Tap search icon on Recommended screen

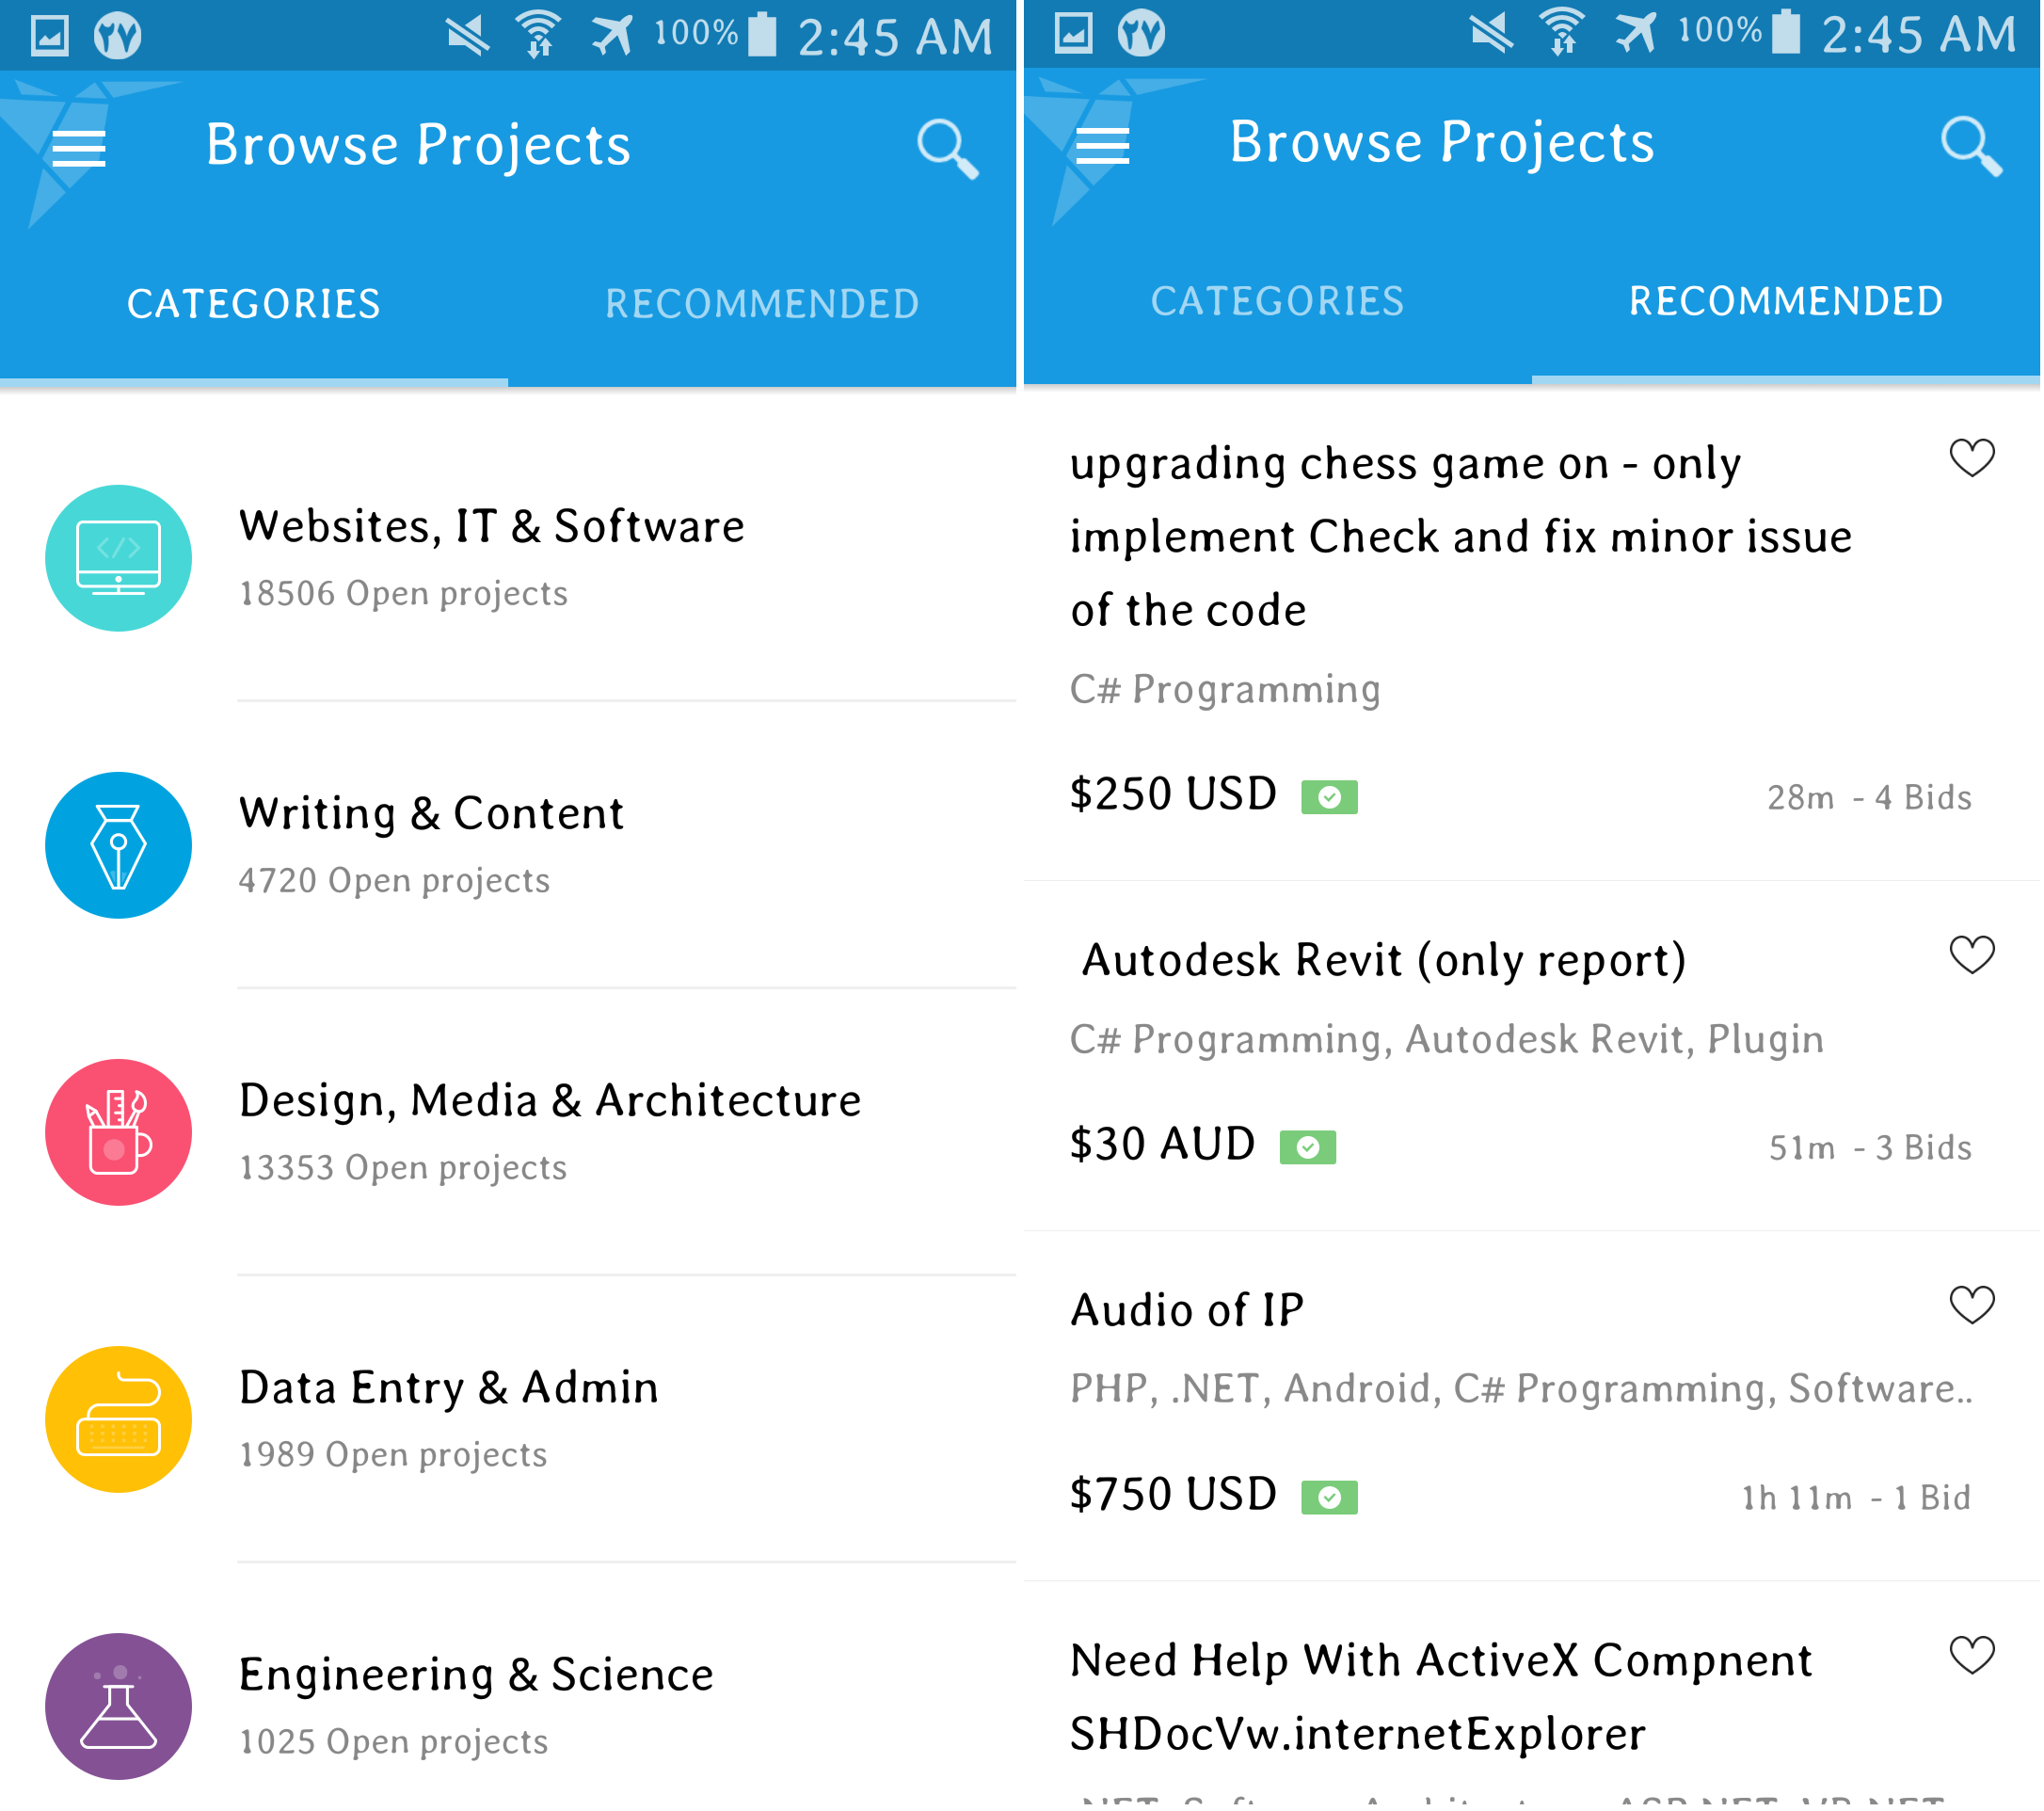coord(1969,146)
